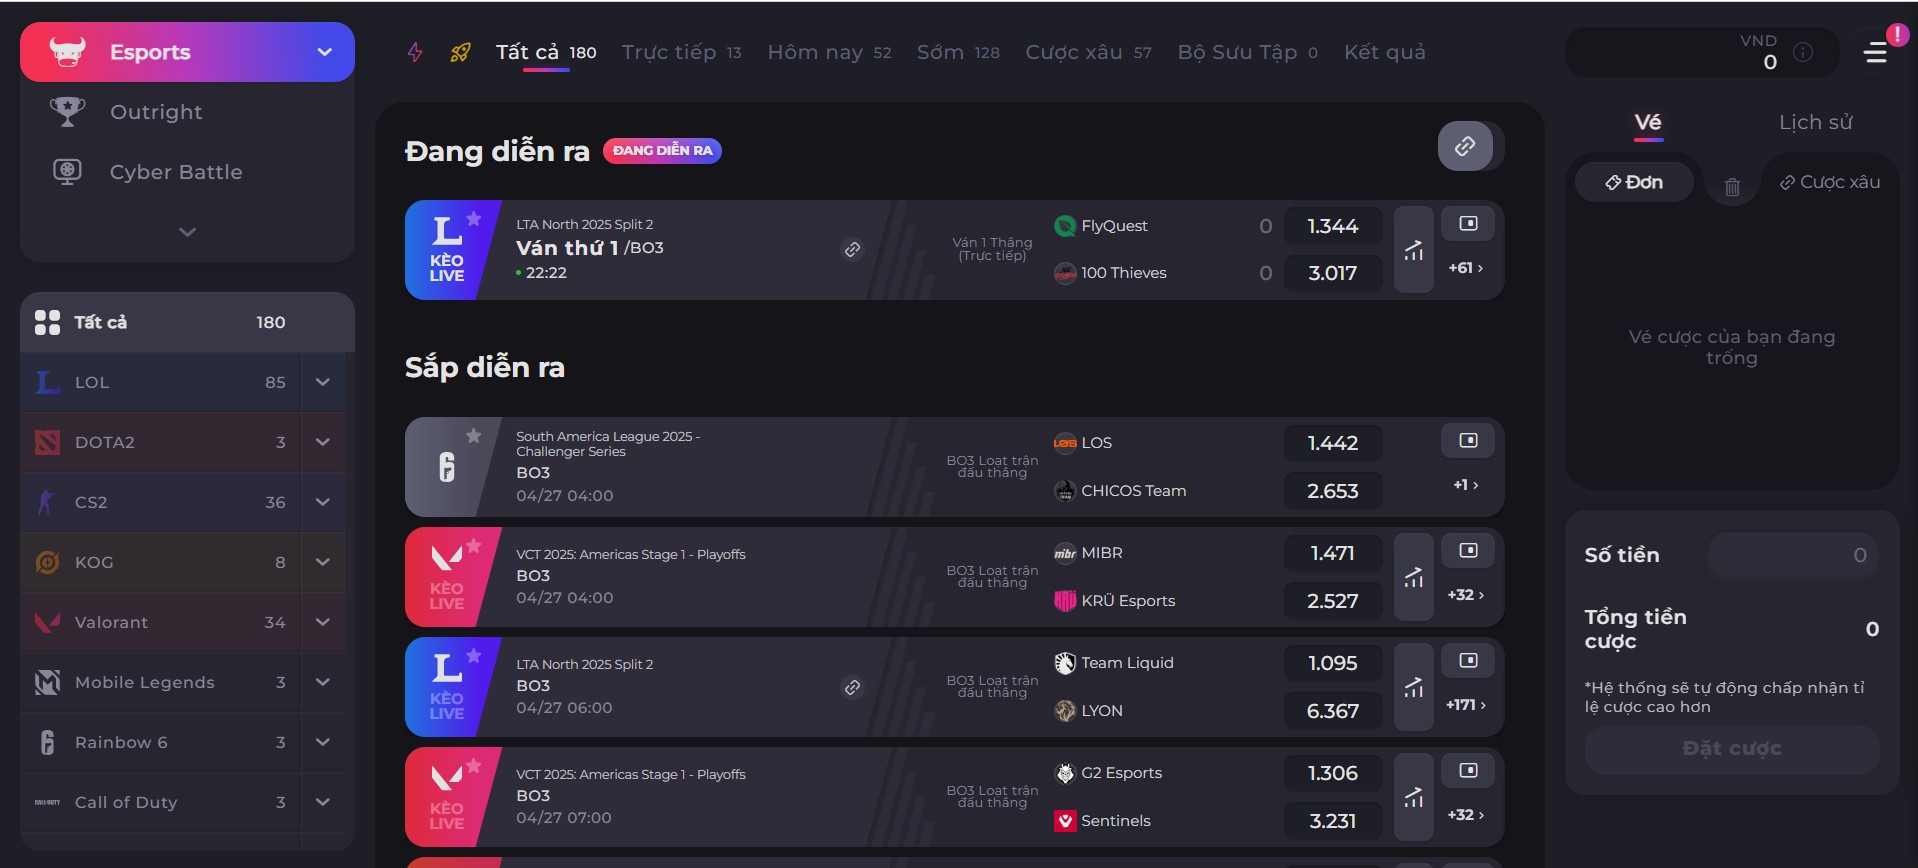
Task: Click the trash icon in bet slip
Action: point(1732,187)
